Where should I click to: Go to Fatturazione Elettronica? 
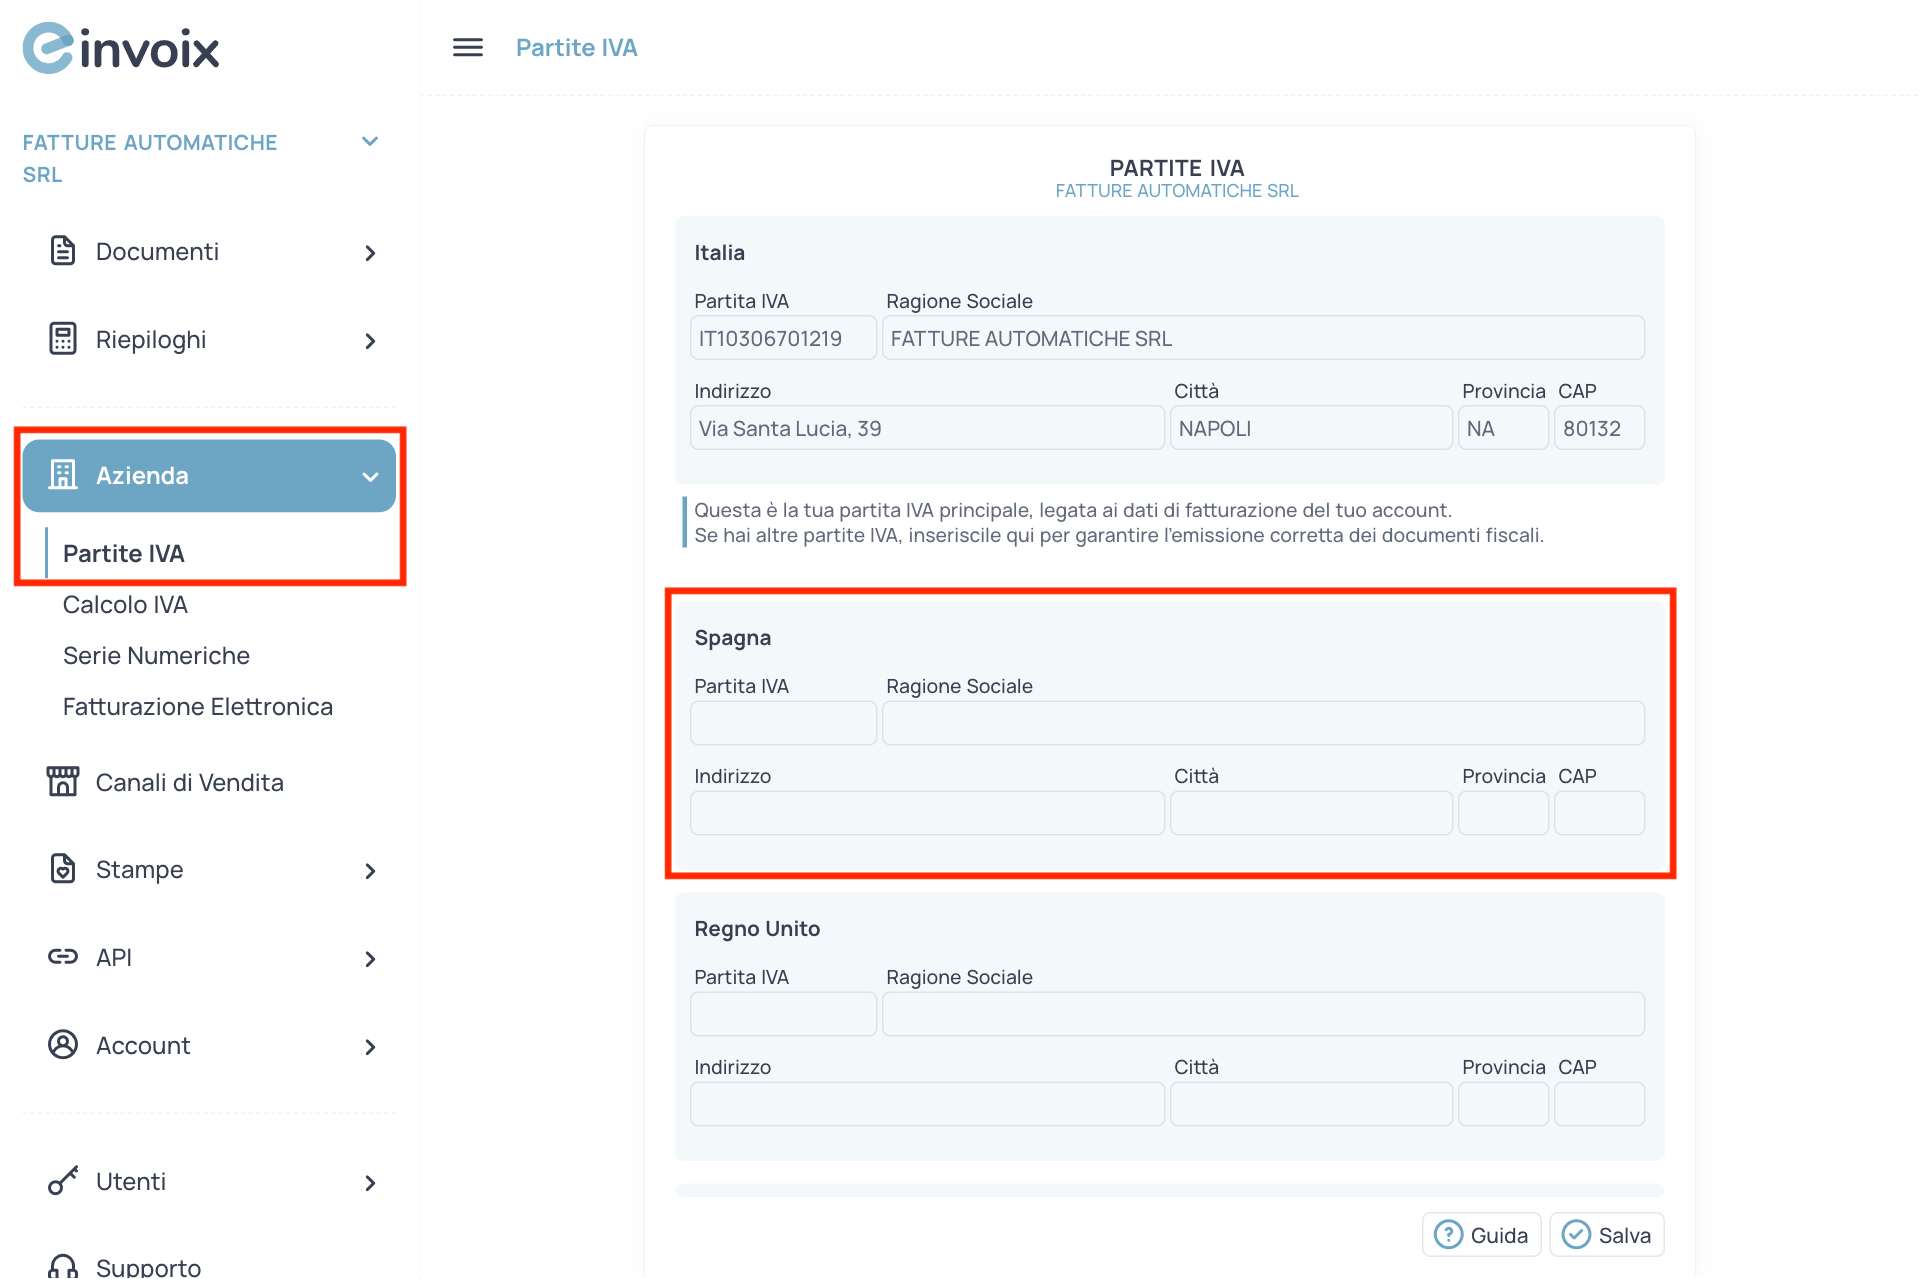click(x=197, y=707)
